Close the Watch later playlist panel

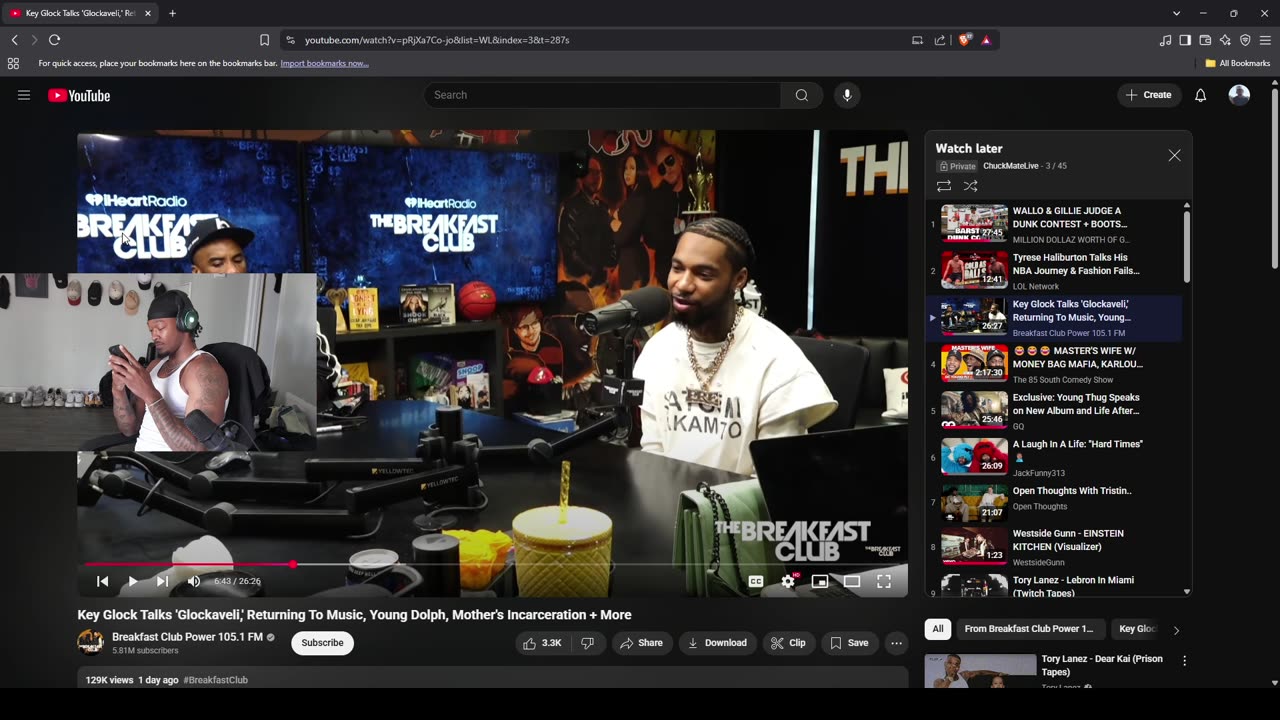(x=1174, y=155)
